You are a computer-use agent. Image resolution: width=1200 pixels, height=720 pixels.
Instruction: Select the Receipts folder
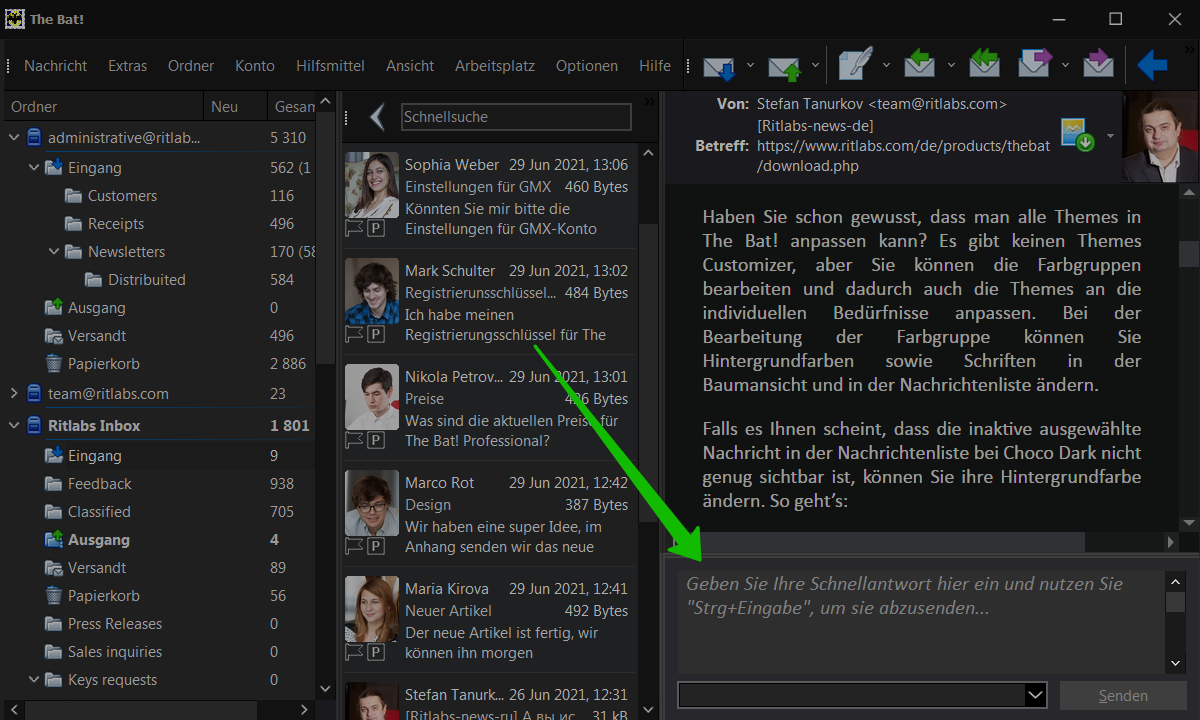(x=116, y=223)
